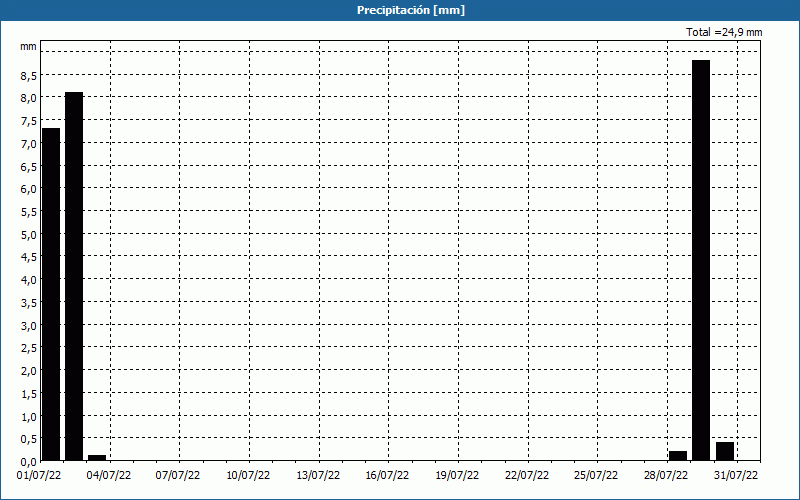Screen dimensions: 800x500
Task: Click the 7,5 axis value
Action: (29, 121)
